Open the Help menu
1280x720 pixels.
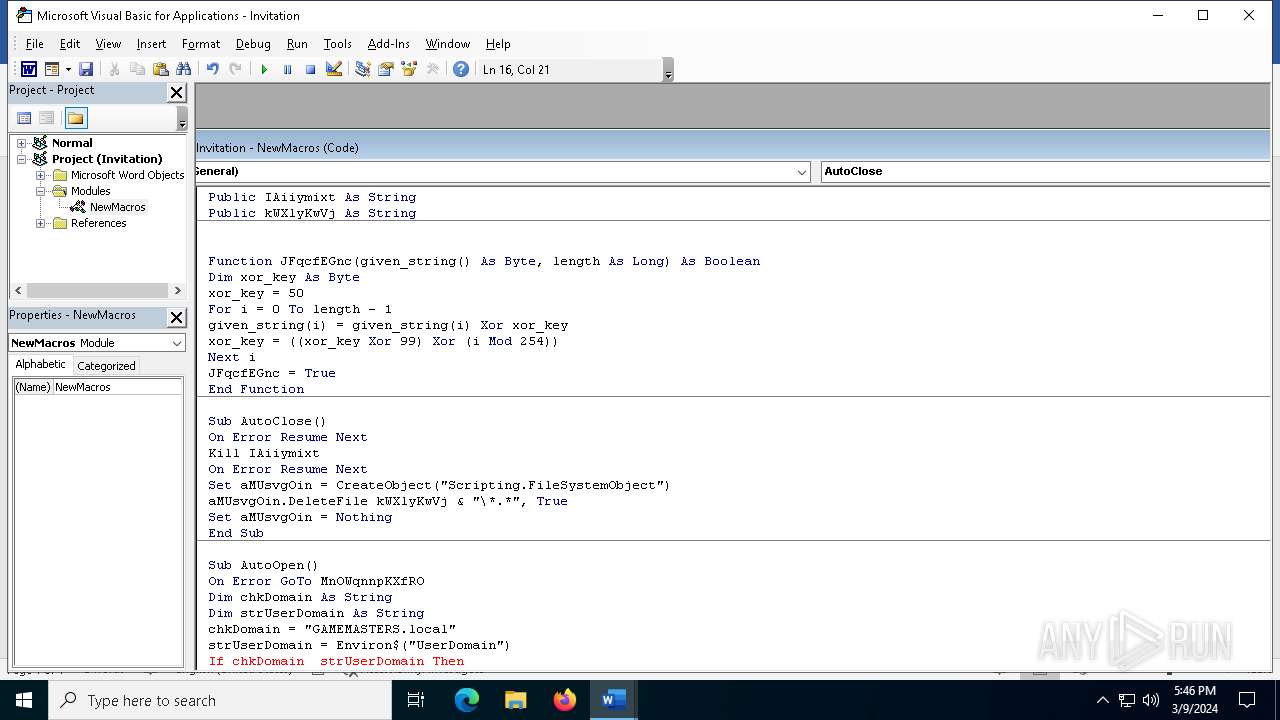498,44
